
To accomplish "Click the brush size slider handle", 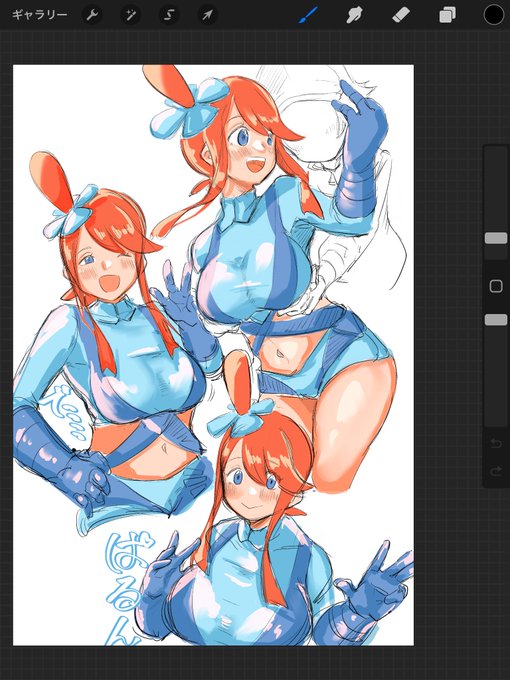I will 496,238.
